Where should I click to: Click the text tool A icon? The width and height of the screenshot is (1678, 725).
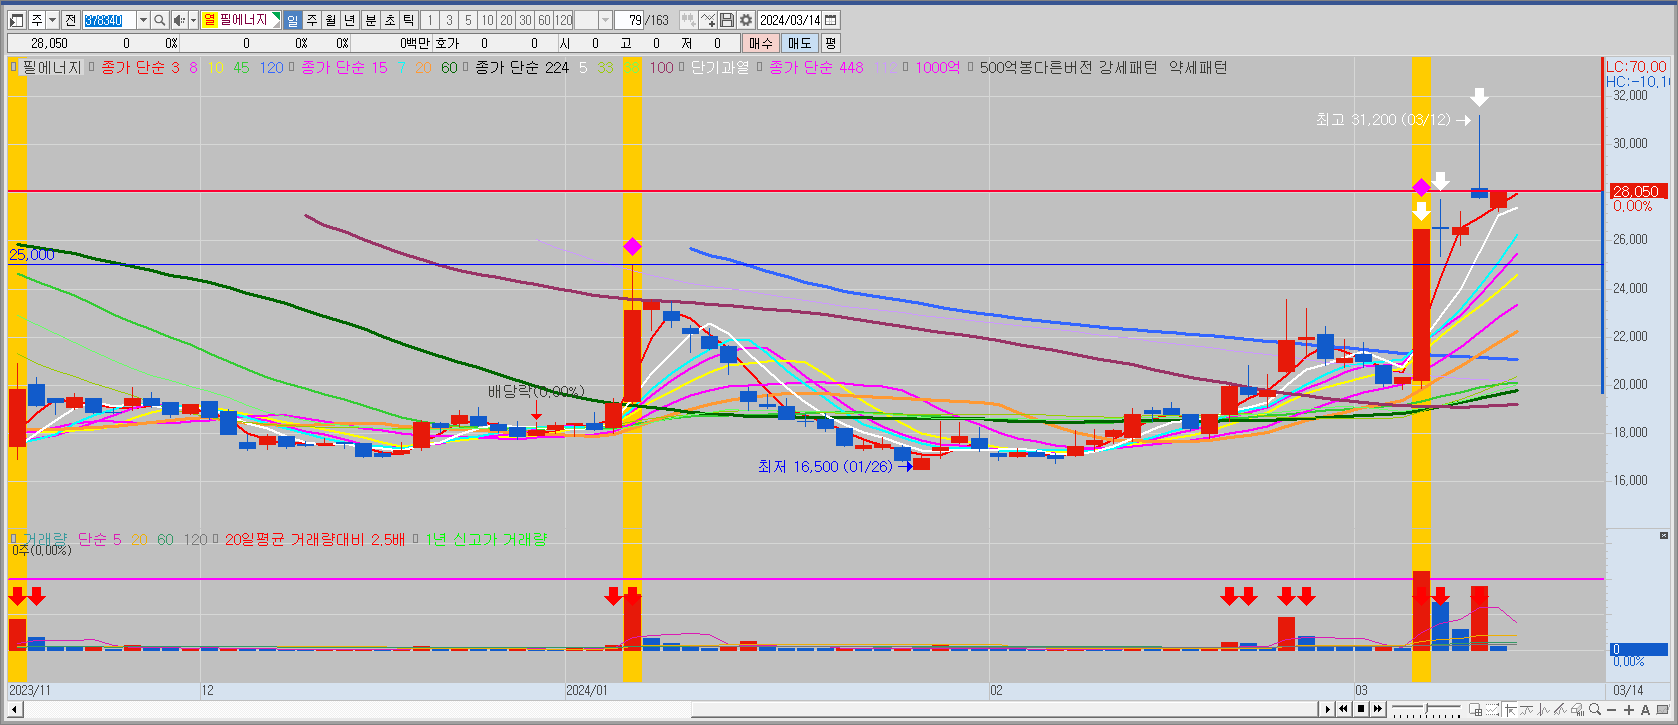tap(1645, 710)
